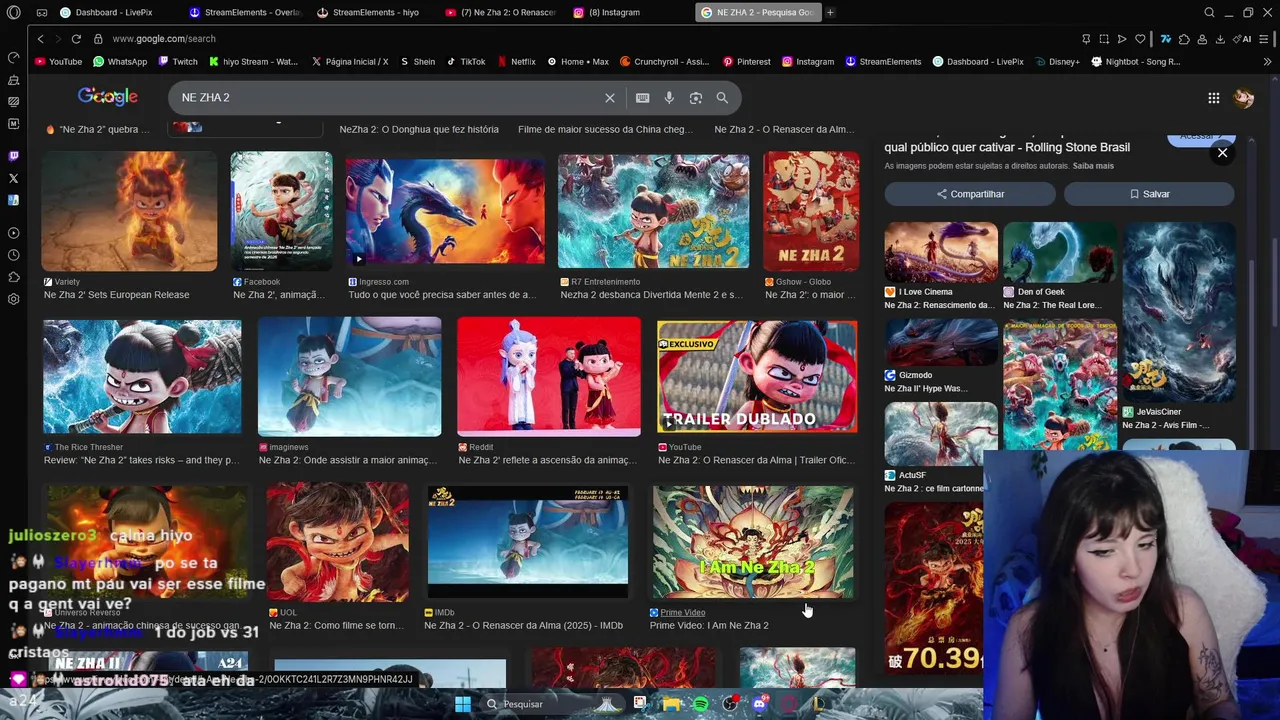Open YouTube bookmark

pos(58,61)
